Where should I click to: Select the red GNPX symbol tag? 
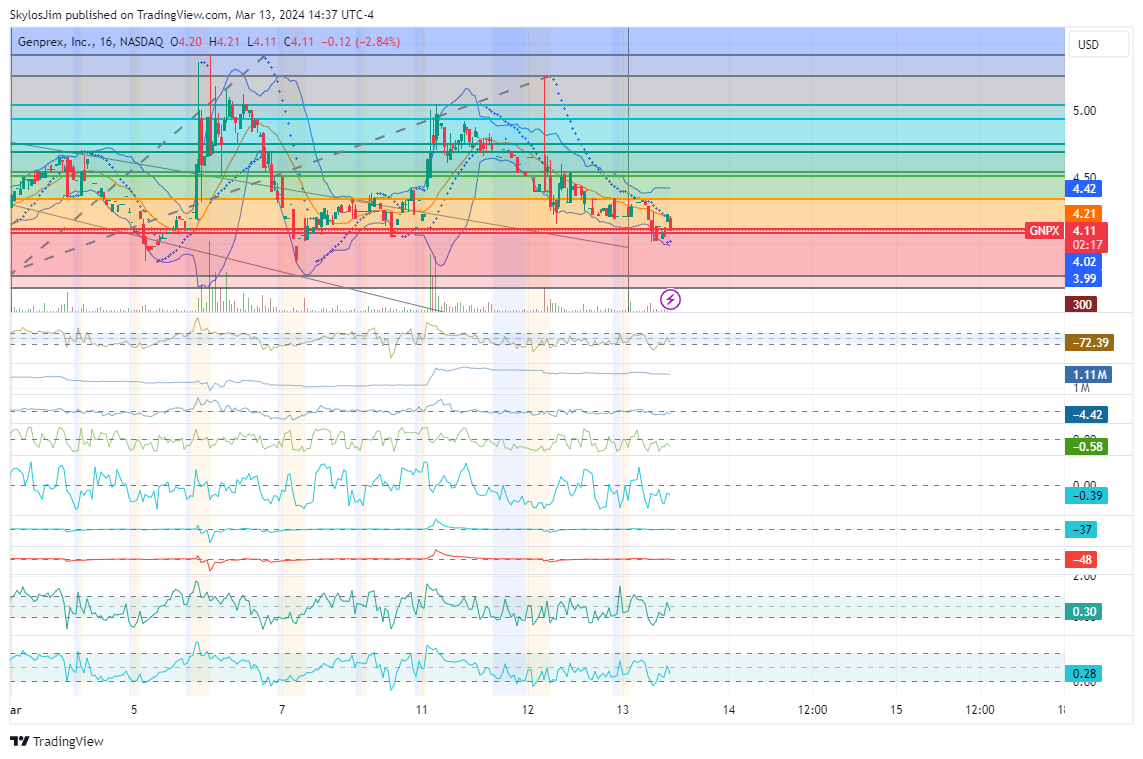click(1044, 231)
